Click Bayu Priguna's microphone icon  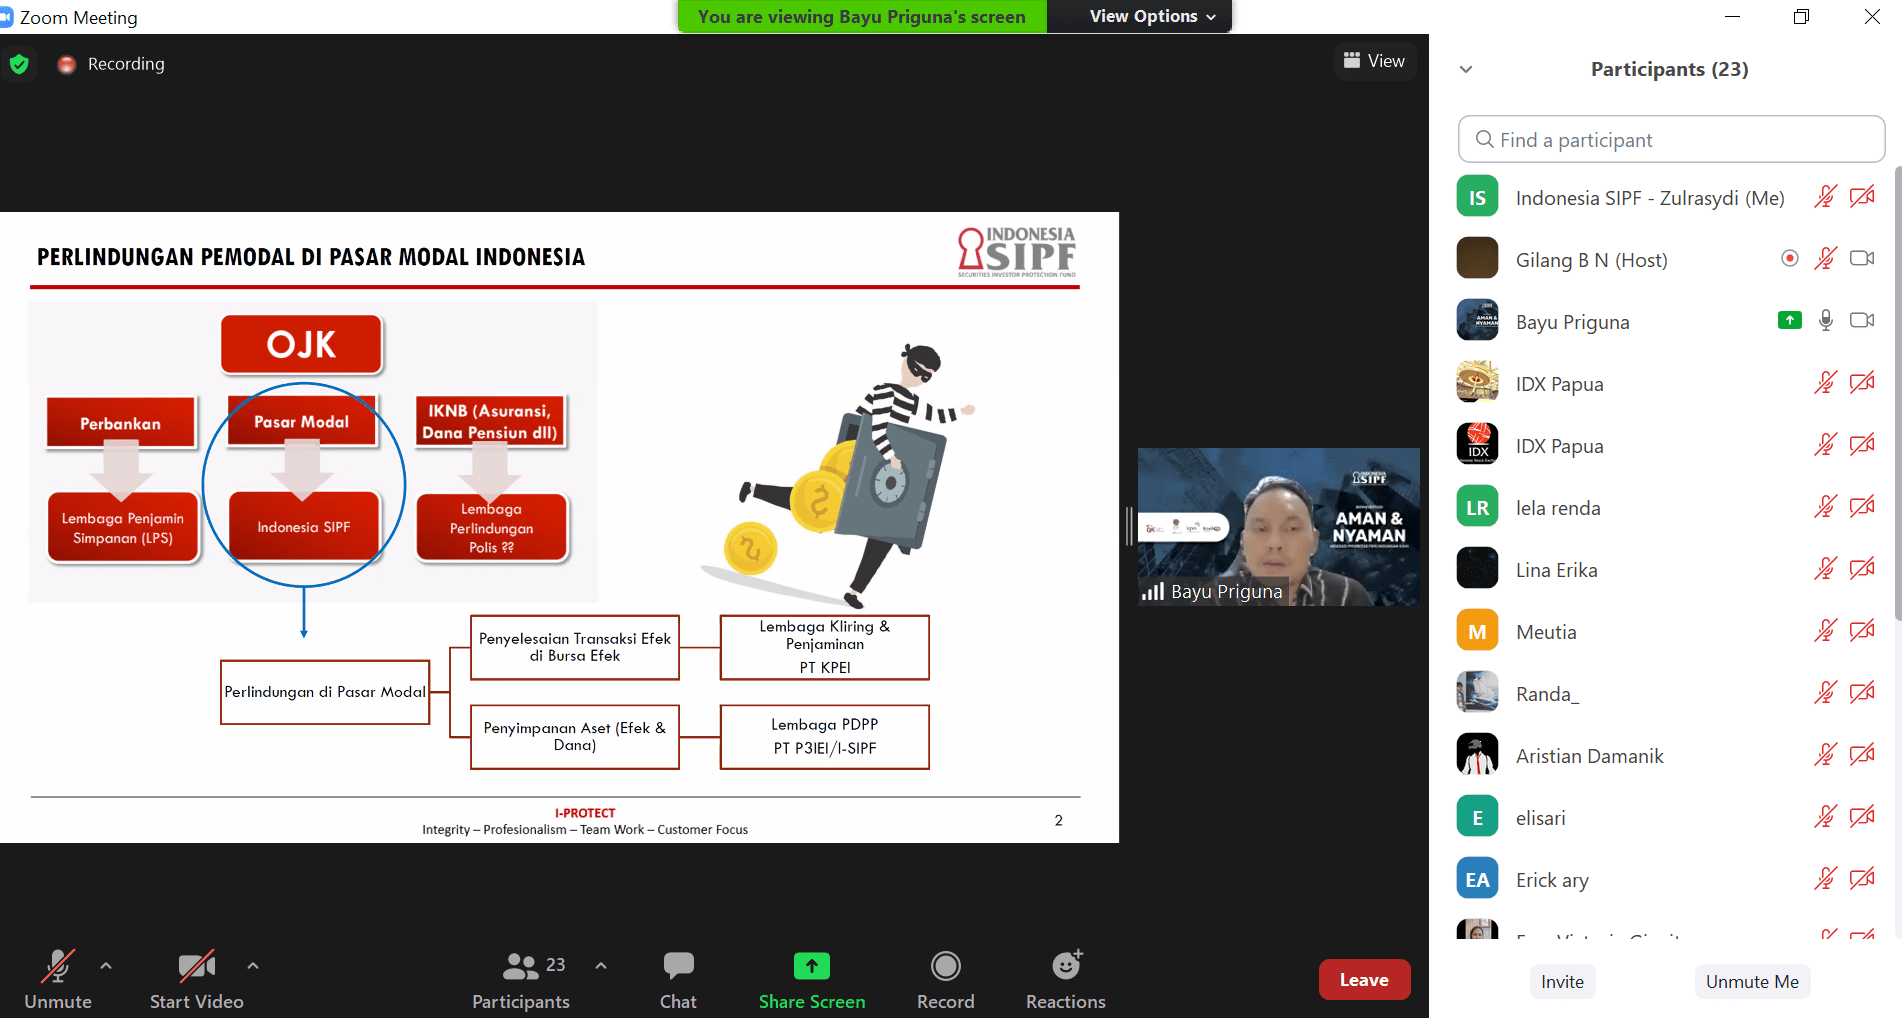coord(1825,321)
